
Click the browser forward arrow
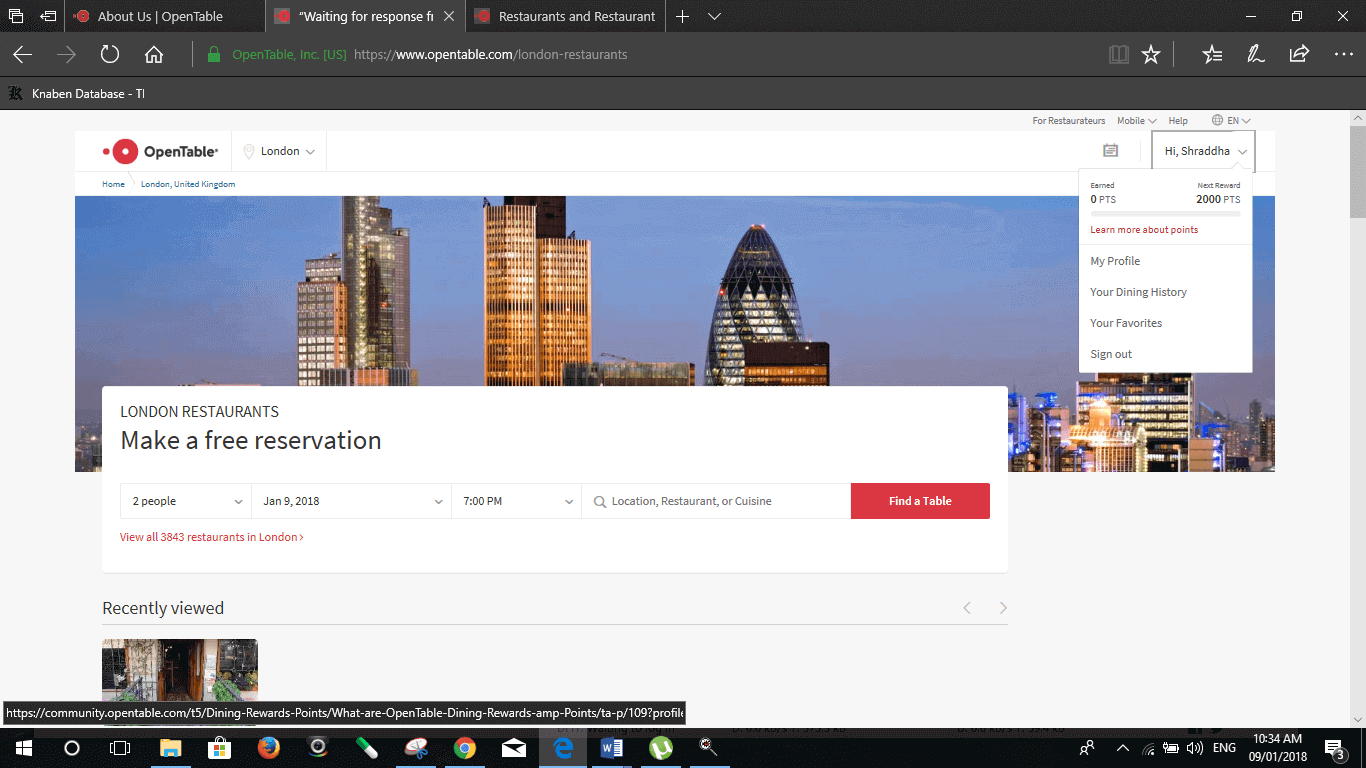pyautogui.click(x=66, y=55)
